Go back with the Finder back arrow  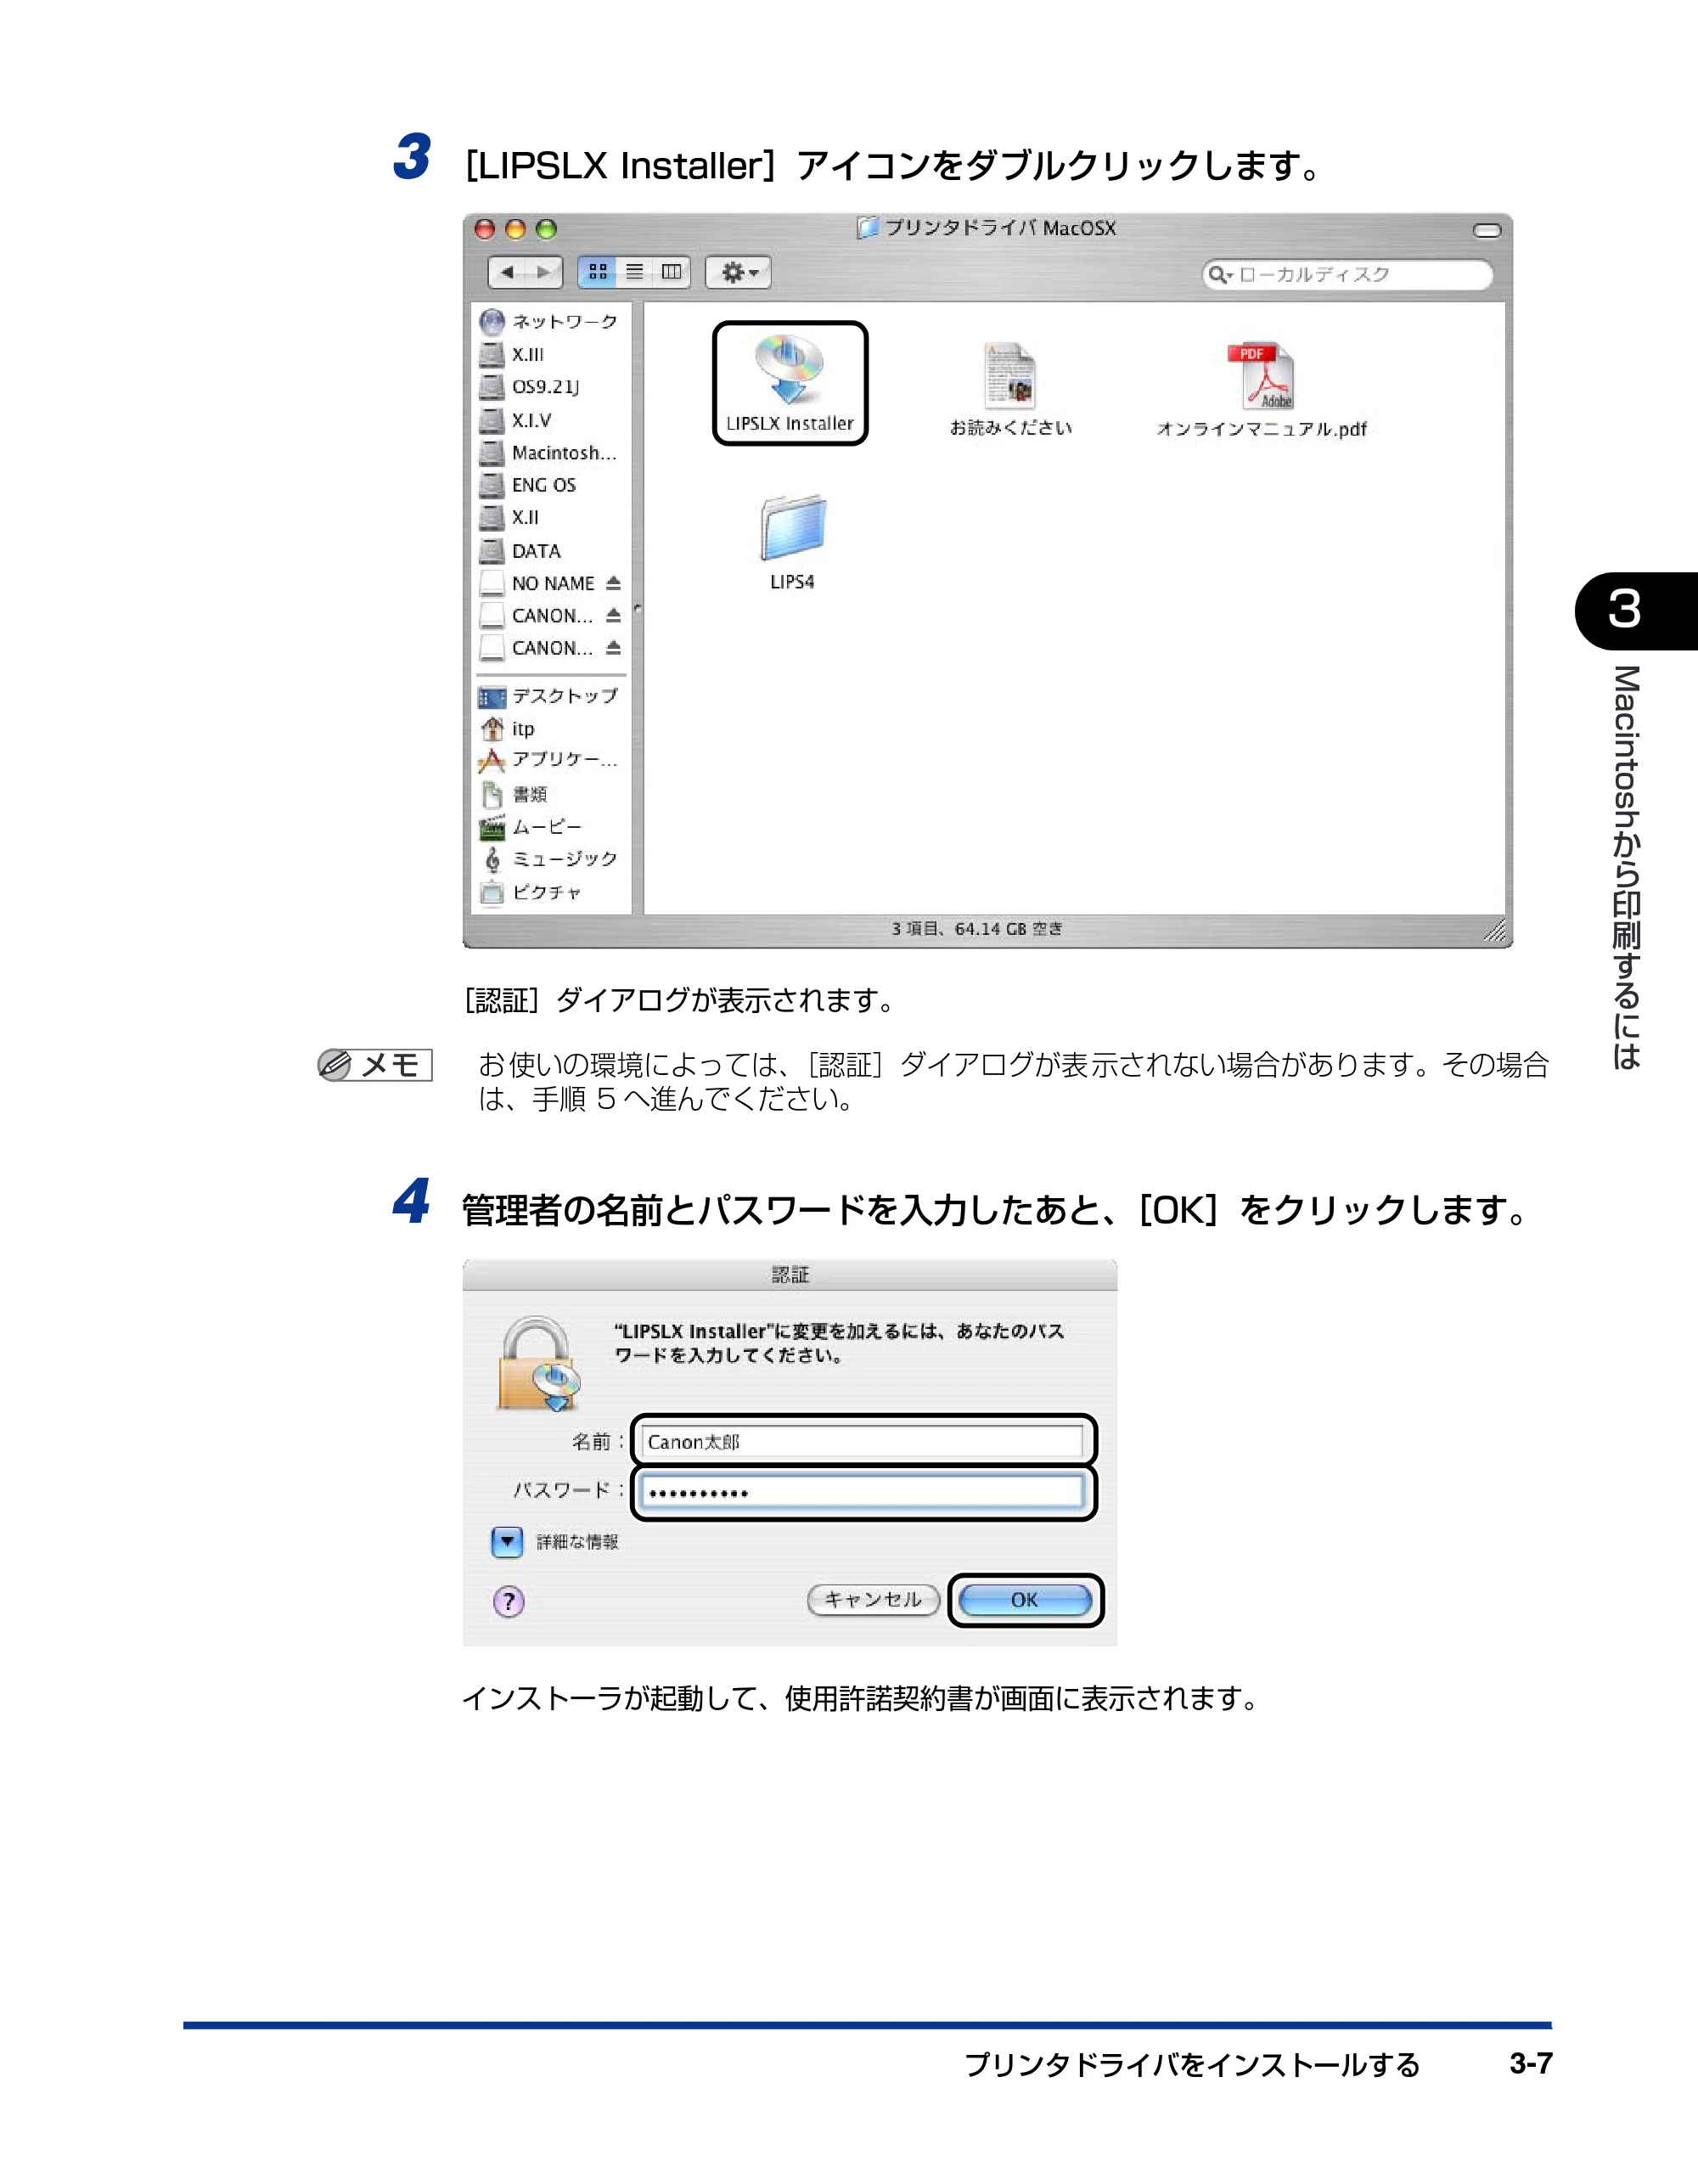(x=507, y=272)
